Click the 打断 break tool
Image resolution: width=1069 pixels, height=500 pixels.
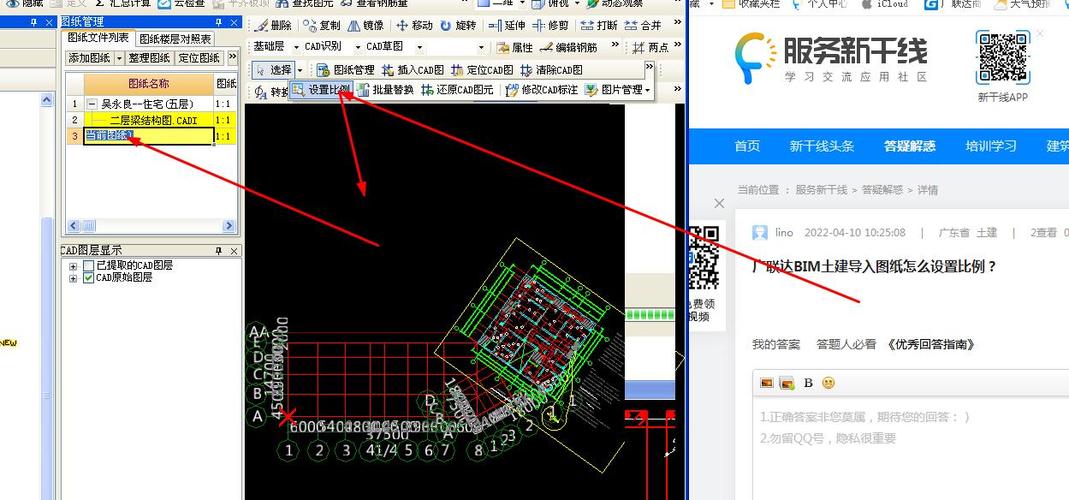pos(599,25)
